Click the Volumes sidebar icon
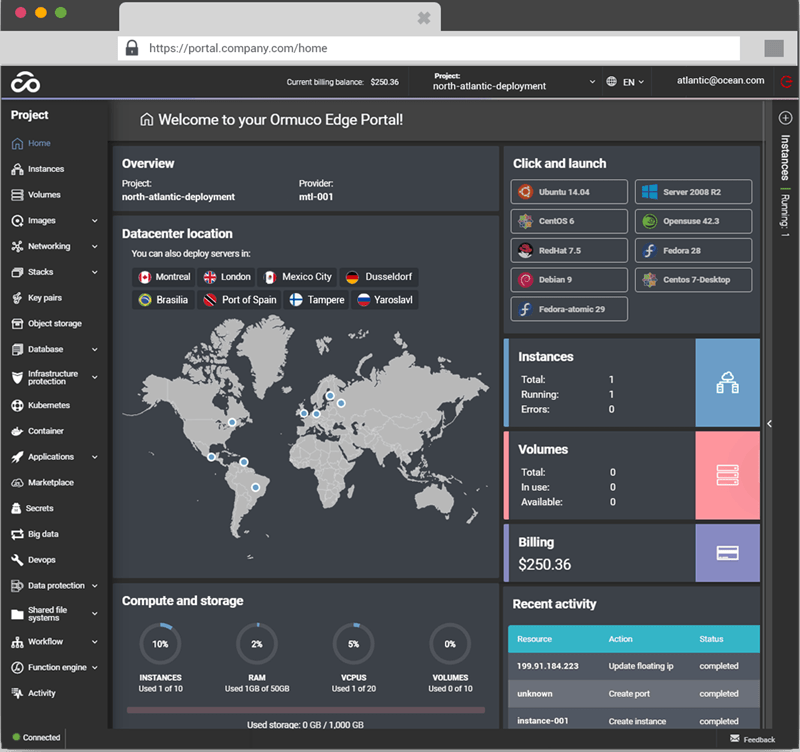The height and width of the screenshot is (752, 800). tap(17, 195)
